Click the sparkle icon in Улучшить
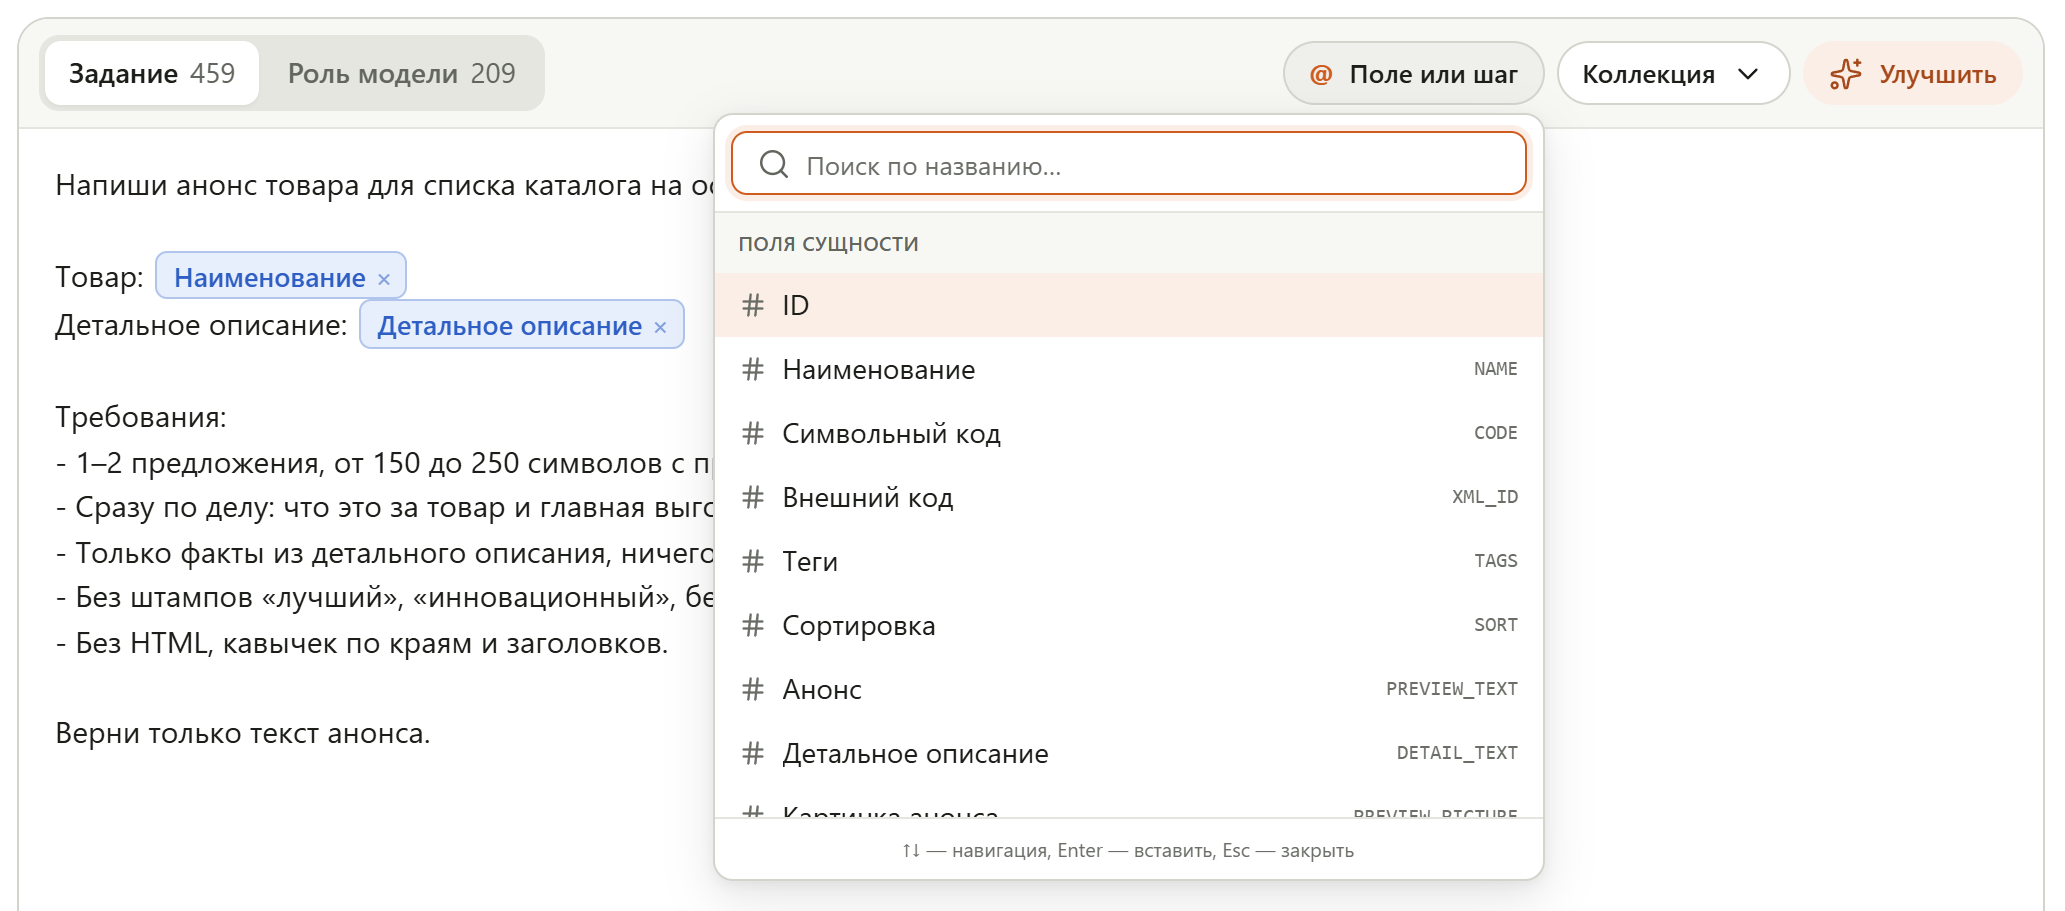 (x=1845, y=74)
